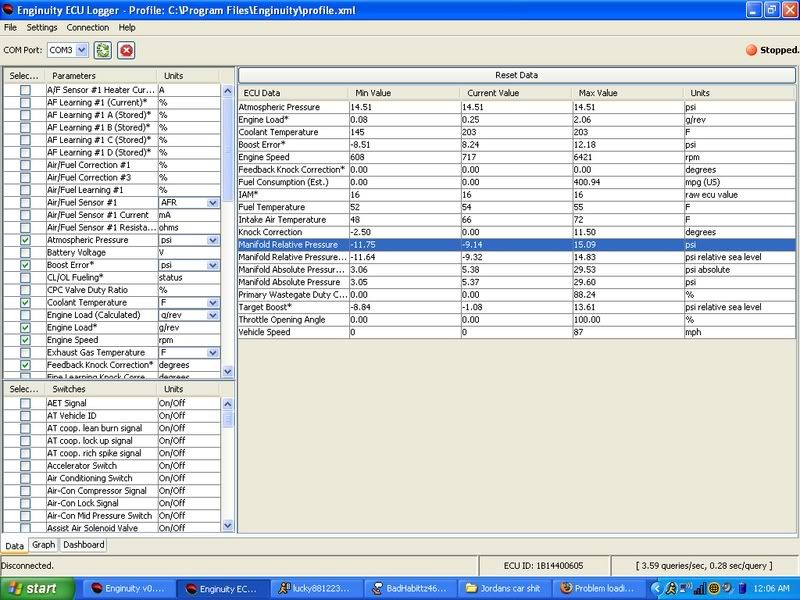This screenshot has height=600, width=800.
Task: Select the Vehicle Speed data row
Action: coord(516,332)
